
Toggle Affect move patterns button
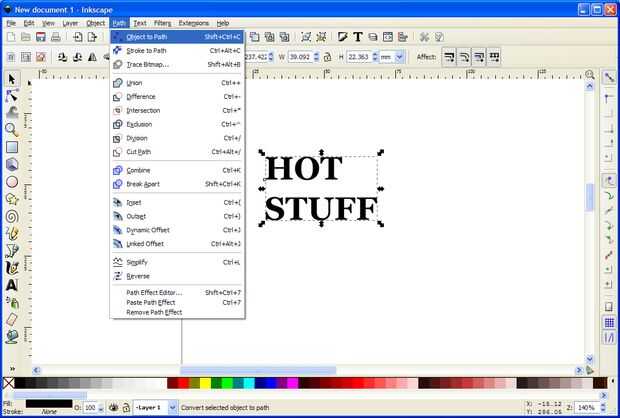coord(494,57)
